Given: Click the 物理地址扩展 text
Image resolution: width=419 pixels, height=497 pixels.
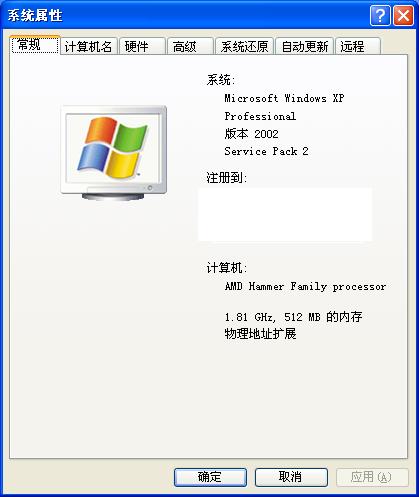Looking at the screenshot, I should (260, 334).
